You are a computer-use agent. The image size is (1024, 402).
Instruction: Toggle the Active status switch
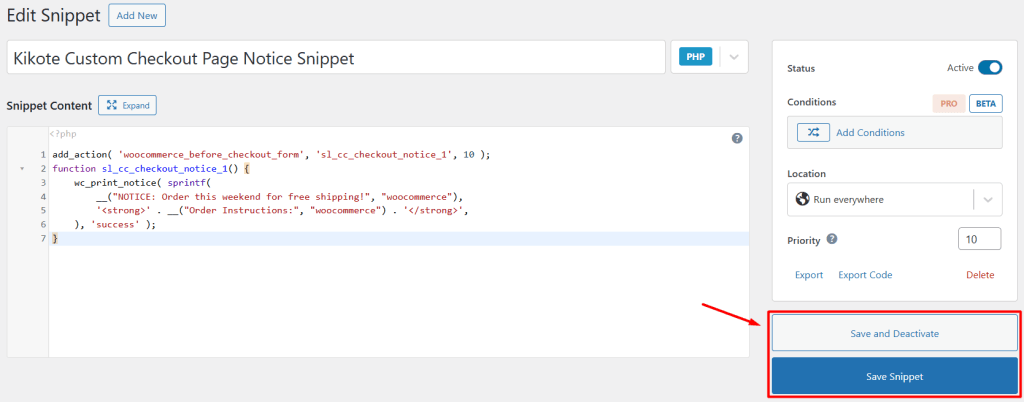click(x=989, y=68)
